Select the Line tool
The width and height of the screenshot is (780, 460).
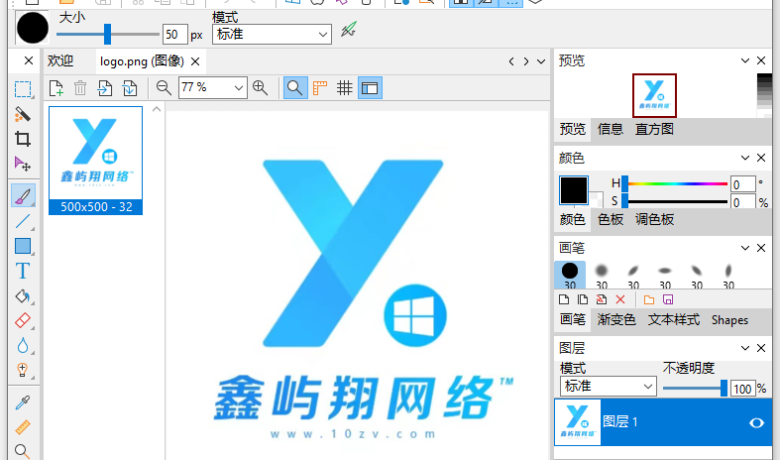(x=23, y=221)
